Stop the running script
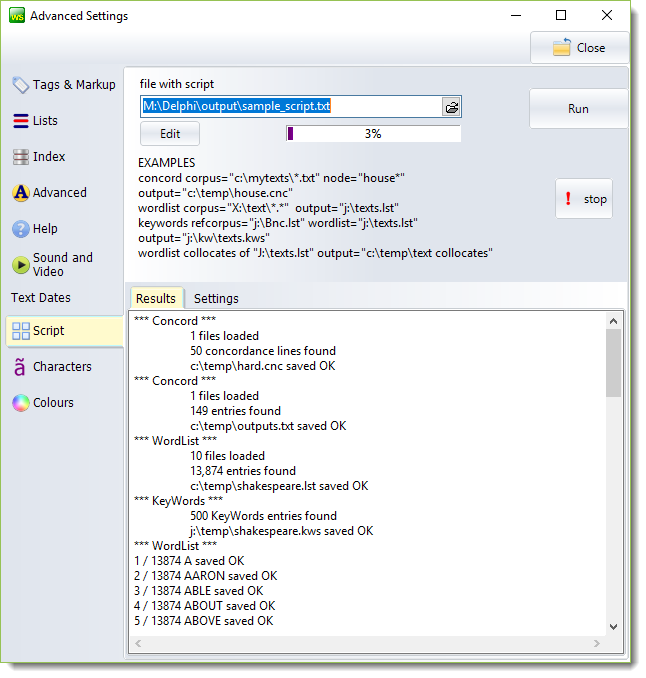 [x=584, y=199]
